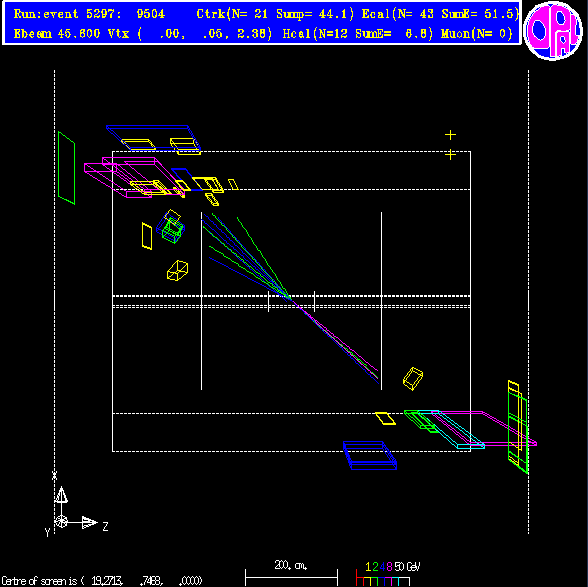Viewport: 588px width, 587px height.
Task: Click the upper yellow plus marker
Action: pos(450,135)
